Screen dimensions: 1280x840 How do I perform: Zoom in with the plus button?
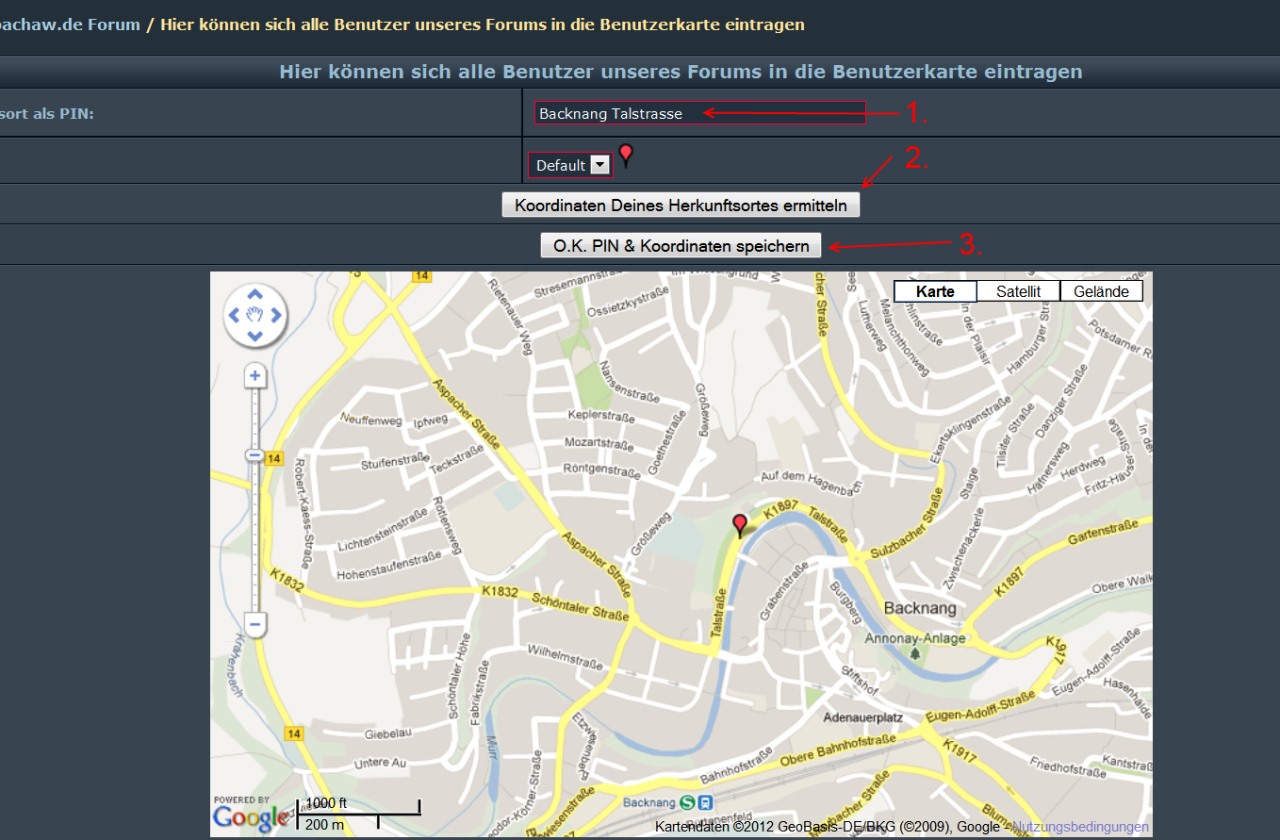click(255, 377)
